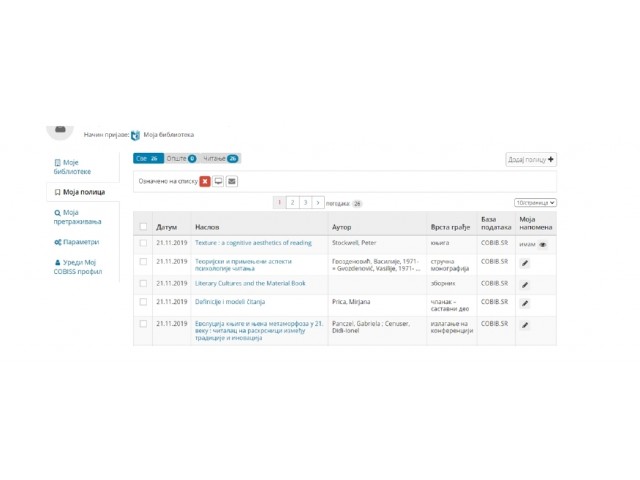Screen dimensions: 640x480
Task: Edit note for Еволуција књиге row pencil
Action: click(525, 325)
